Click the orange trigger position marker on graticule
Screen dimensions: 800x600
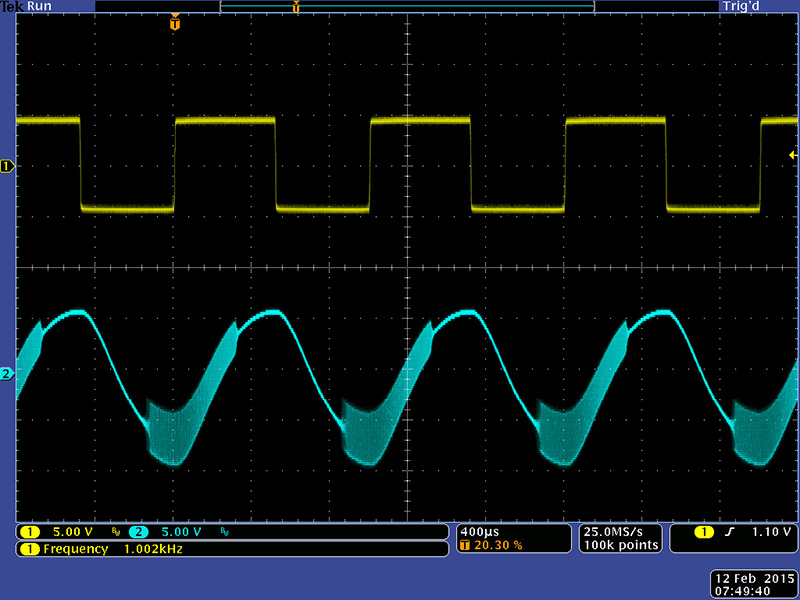click(x=175, y=22)
